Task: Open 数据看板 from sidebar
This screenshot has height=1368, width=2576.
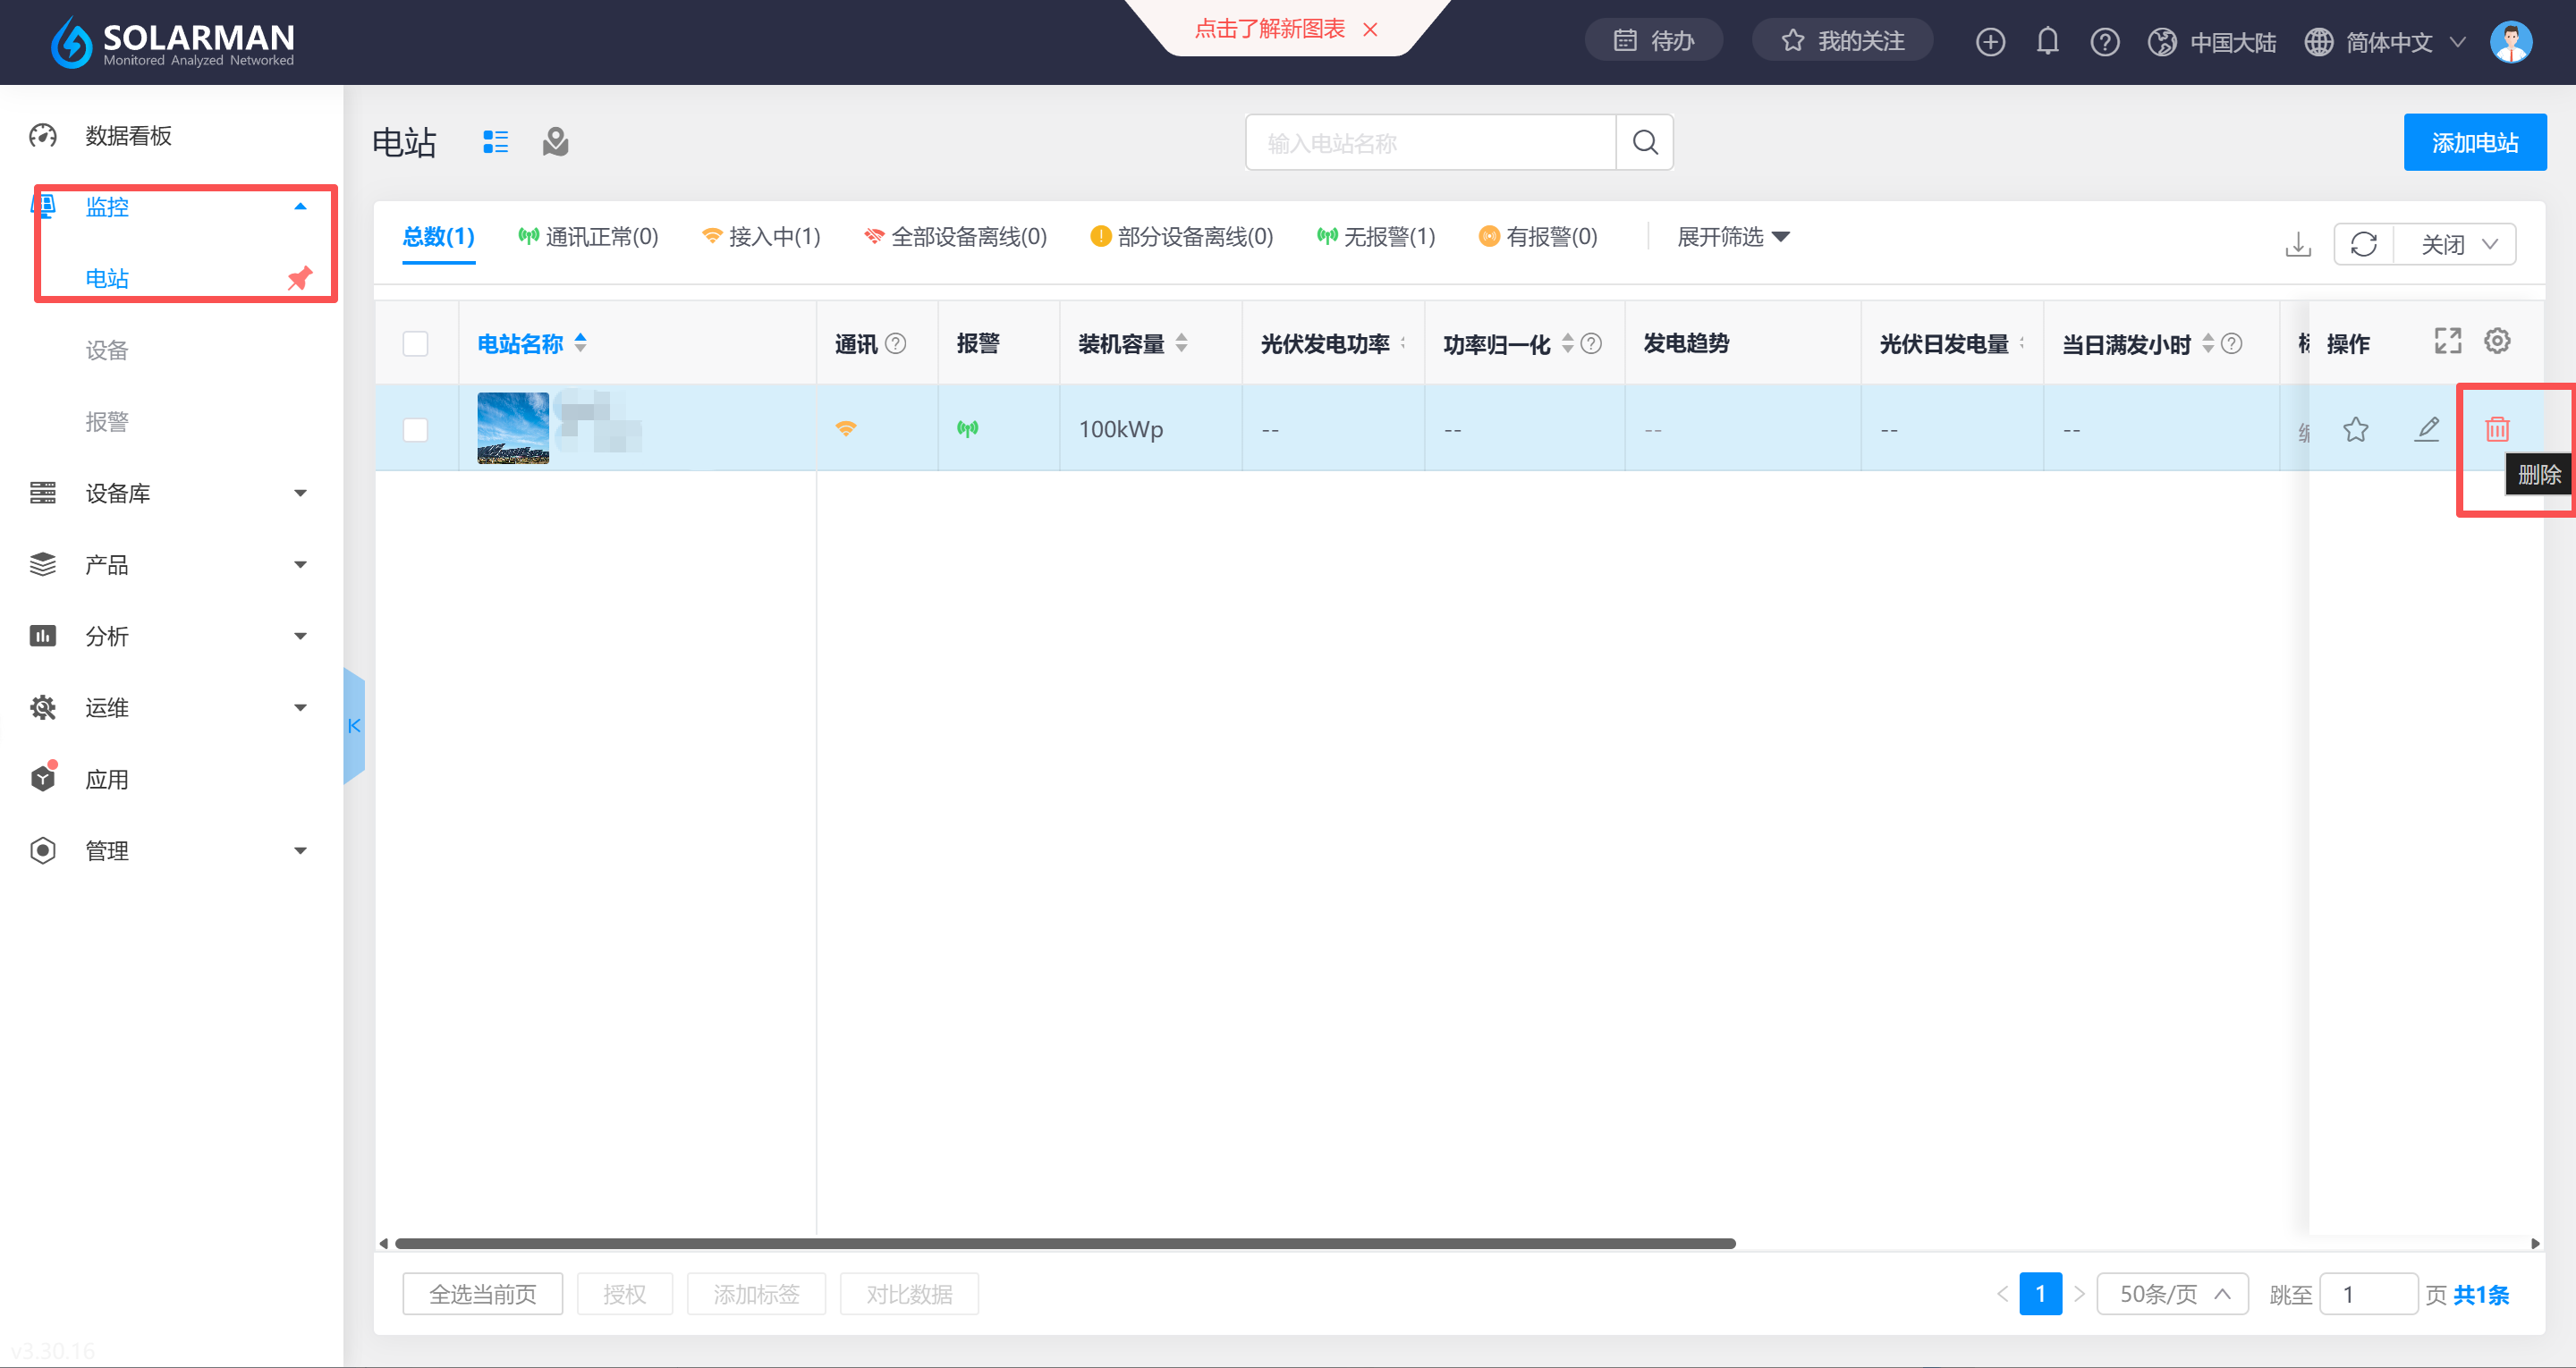Action: [128, 135]
